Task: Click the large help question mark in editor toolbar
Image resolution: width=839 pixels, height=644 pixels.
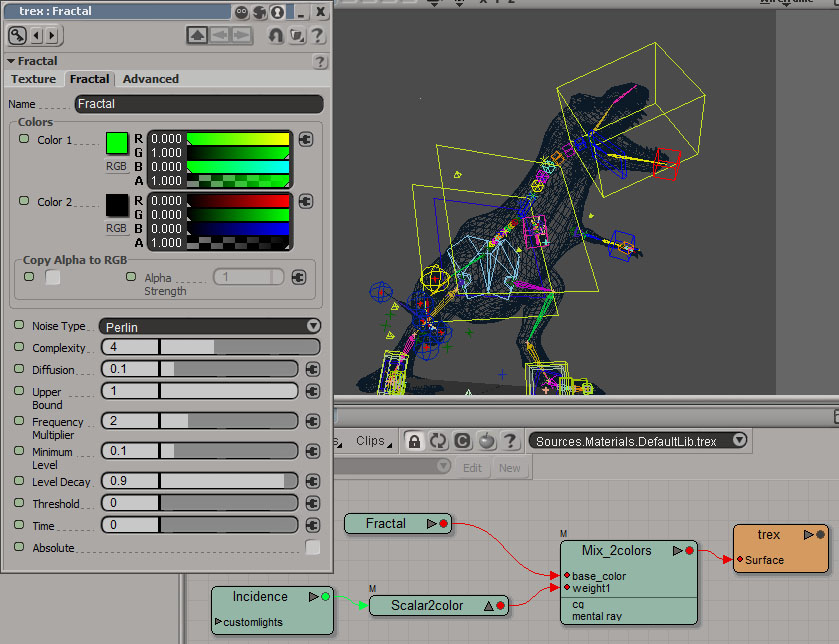Action: point(318,35)
